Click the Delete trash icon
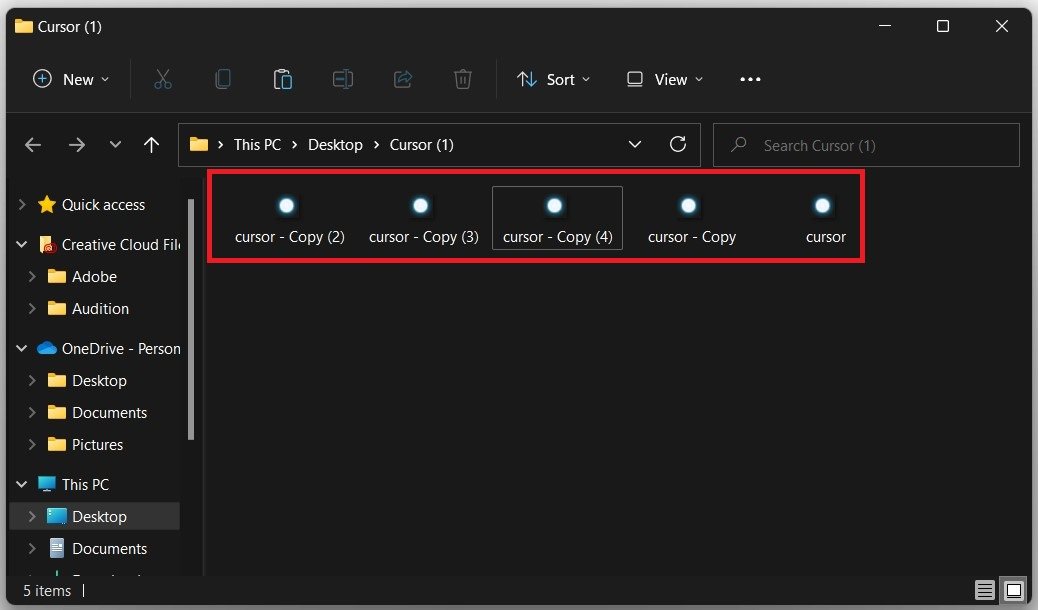 [463, 79]
